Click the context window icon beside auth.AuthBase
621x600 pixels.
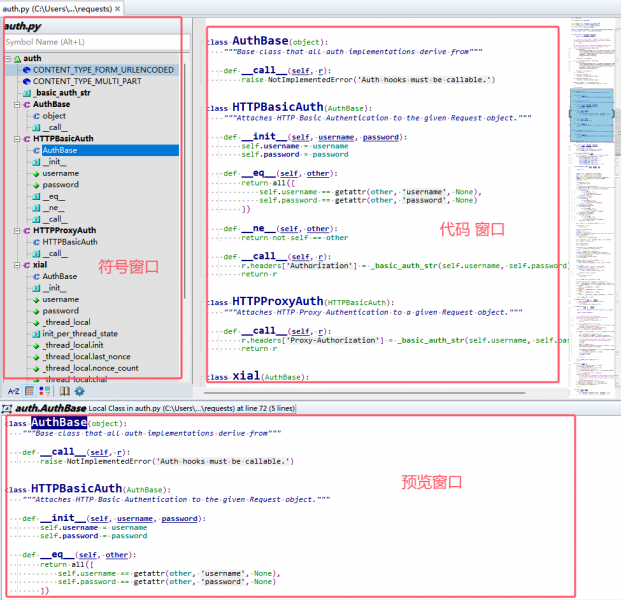pos(7,408)
